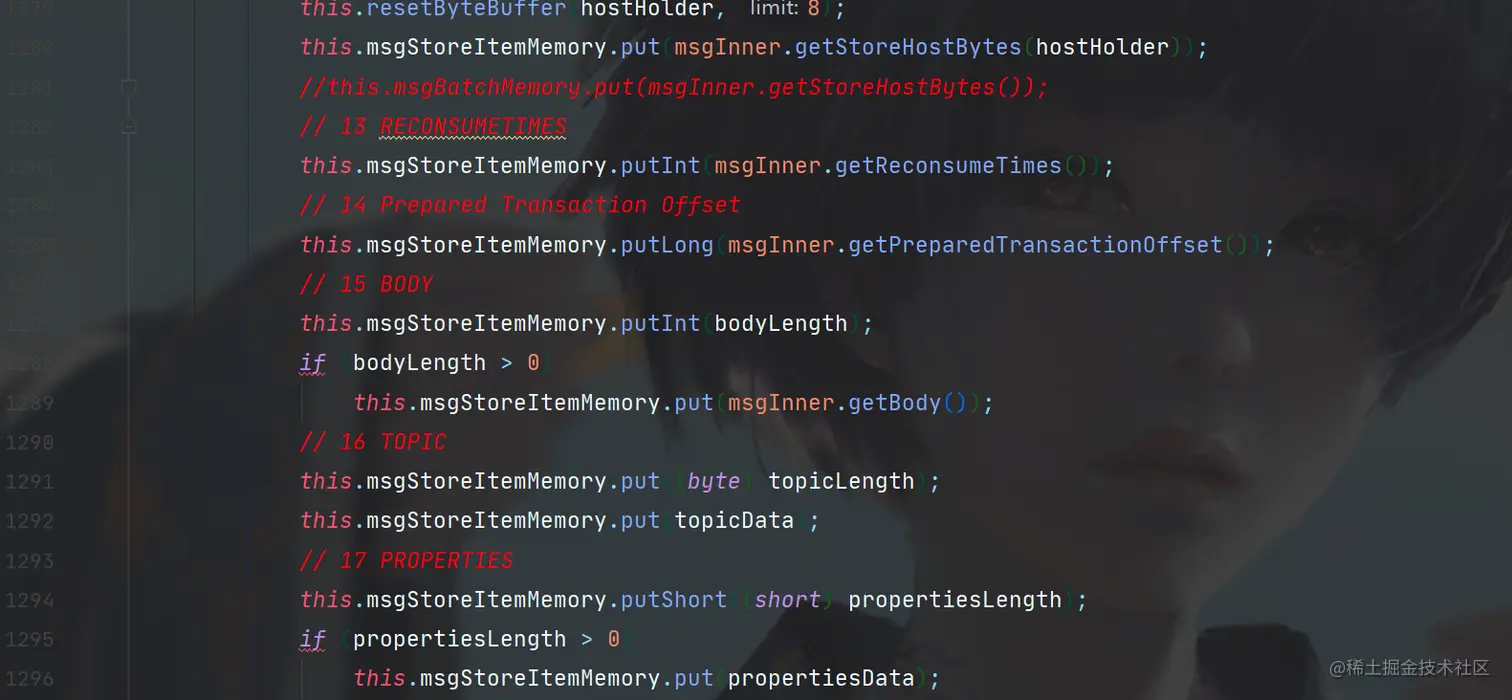Place cursor on putLong method
The image size is (1512, 700).
tap(667, 245)
